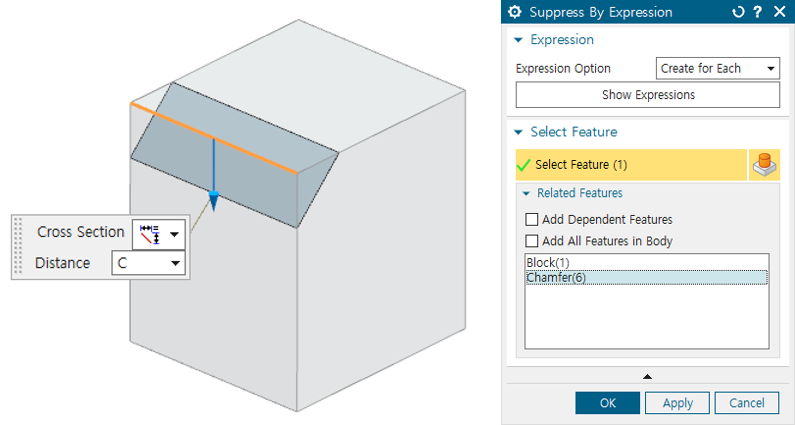Enable Add Dependent Features
The image size is (795, 425).
tap(532, 219)
